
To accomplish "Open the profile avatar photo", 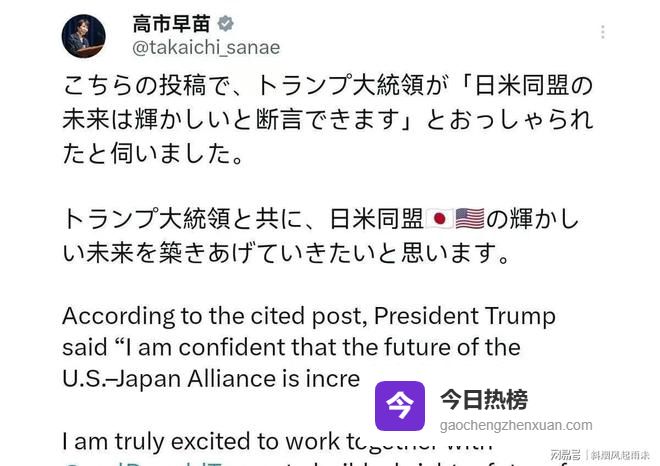I will (x=84, y=36).
